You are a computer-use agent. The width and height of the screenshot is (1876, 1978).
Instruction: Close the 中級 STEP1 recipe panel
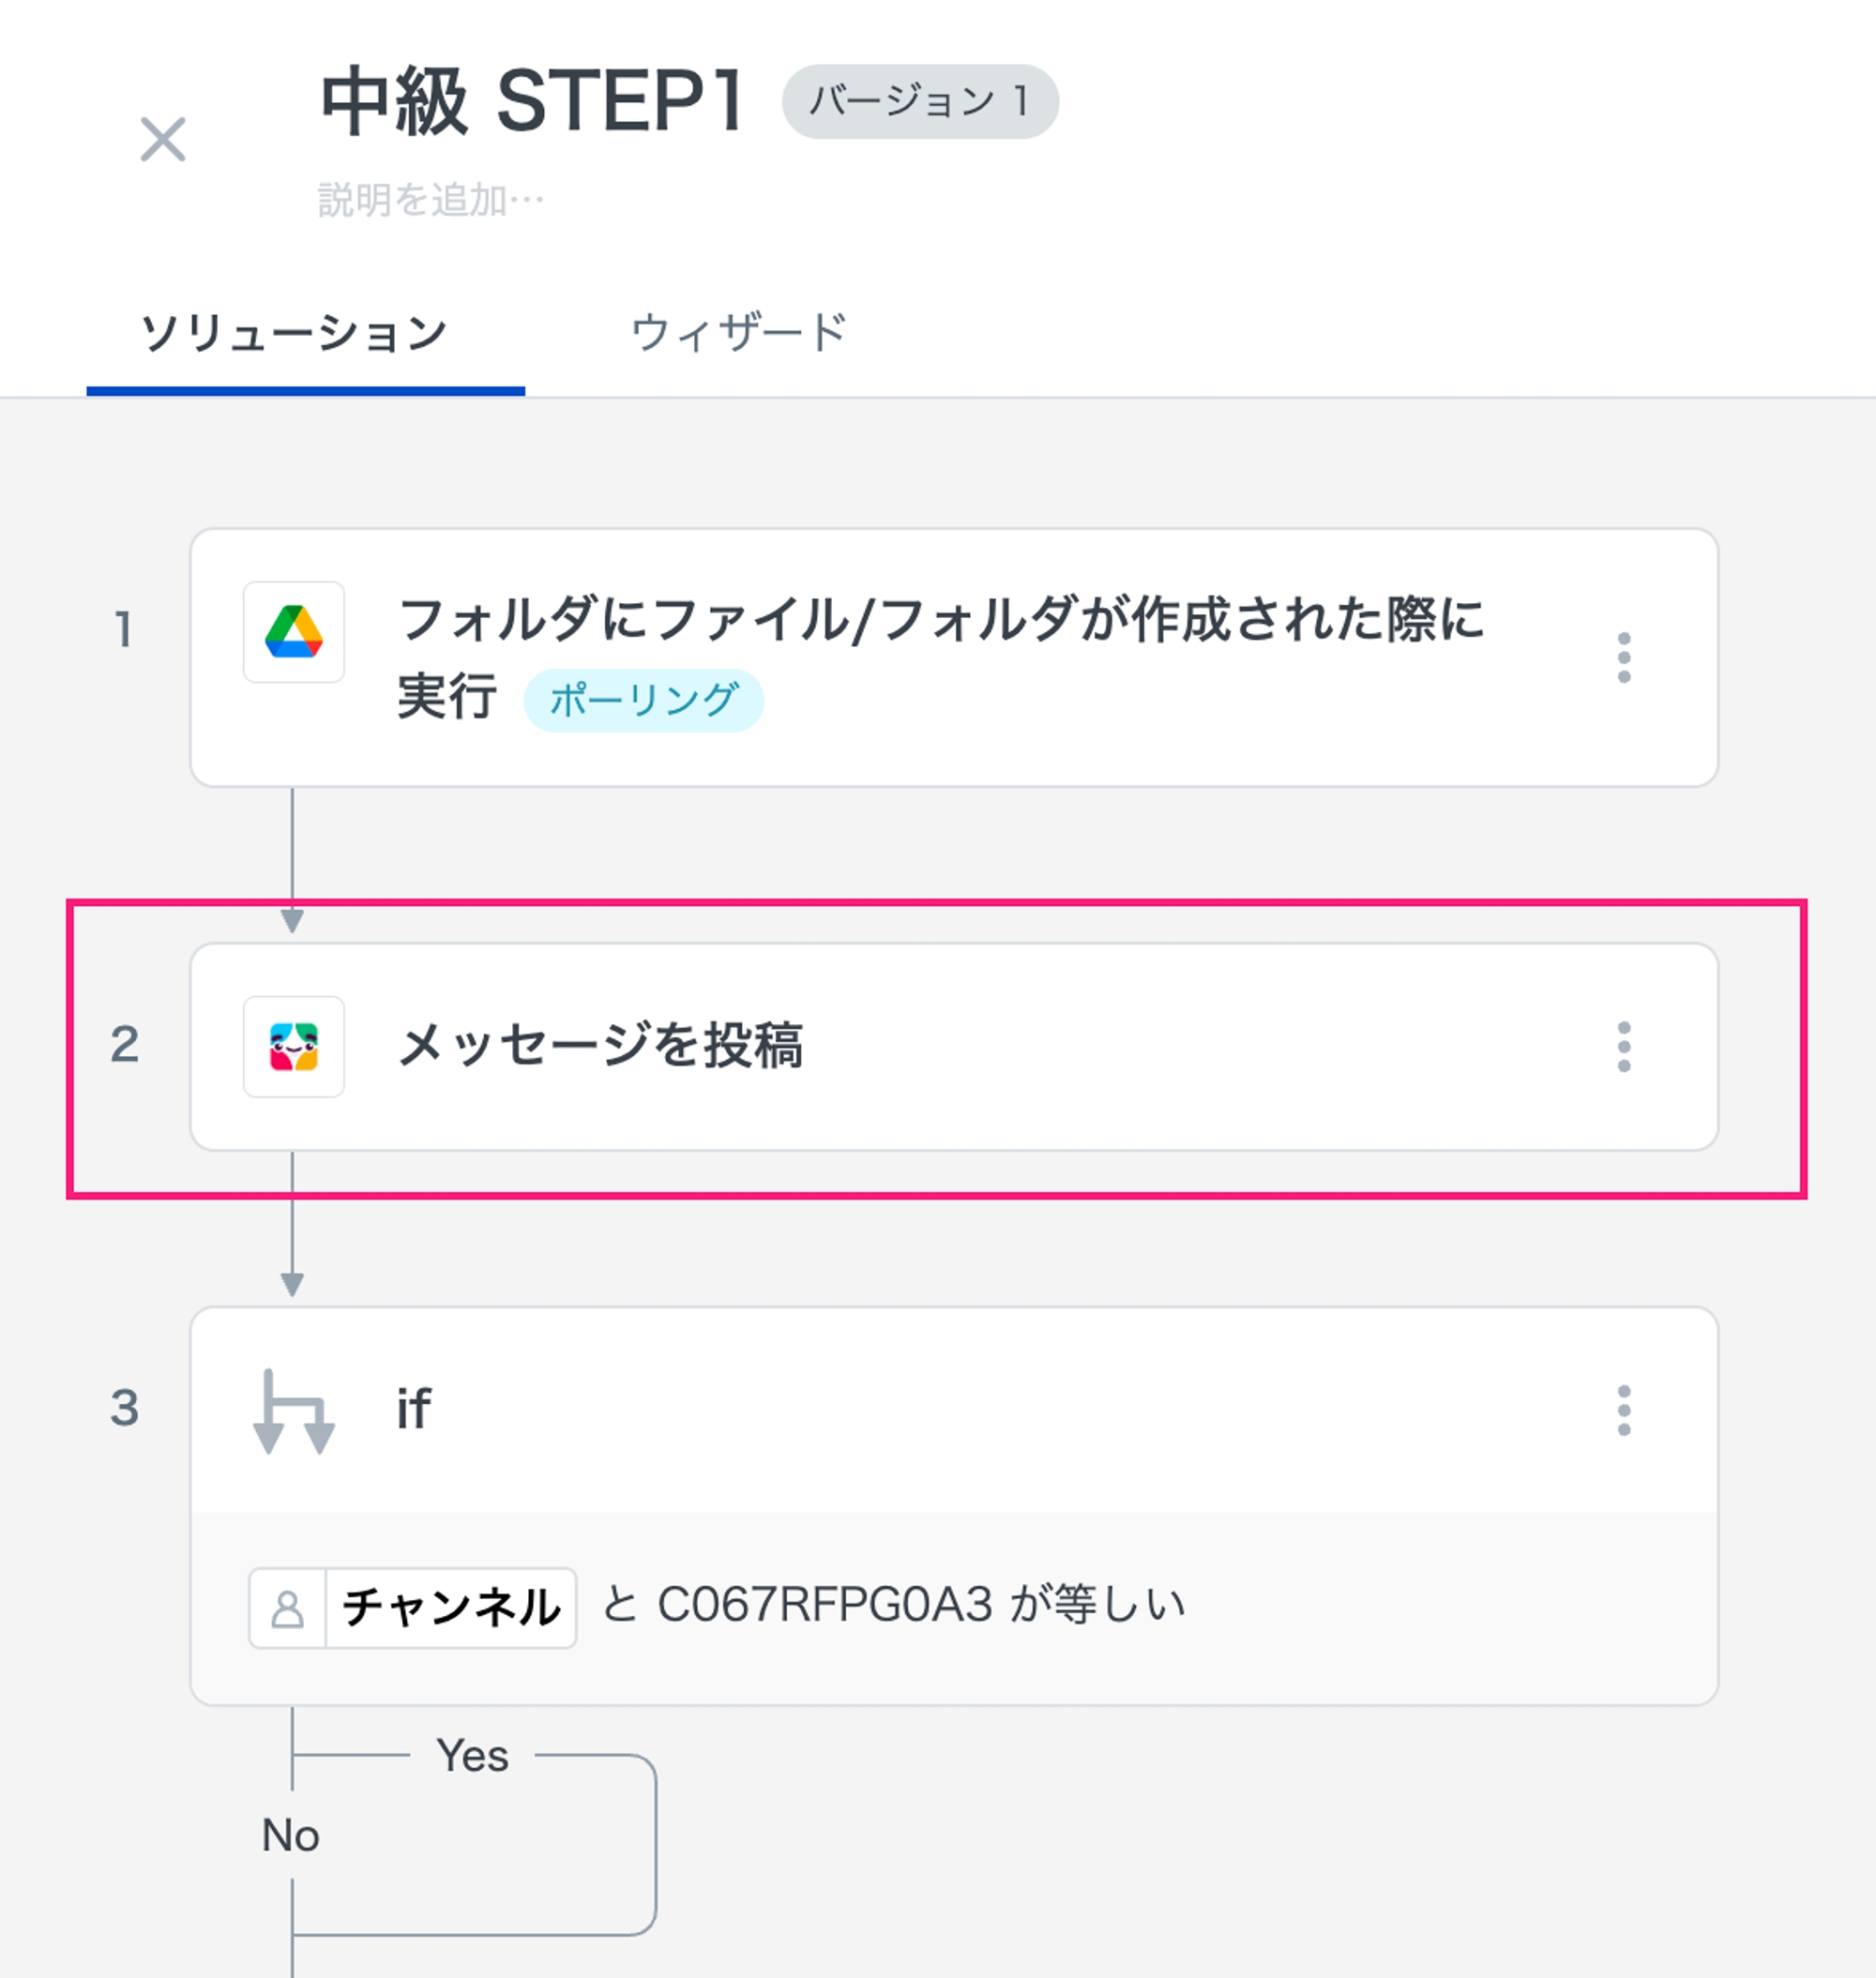162,139
